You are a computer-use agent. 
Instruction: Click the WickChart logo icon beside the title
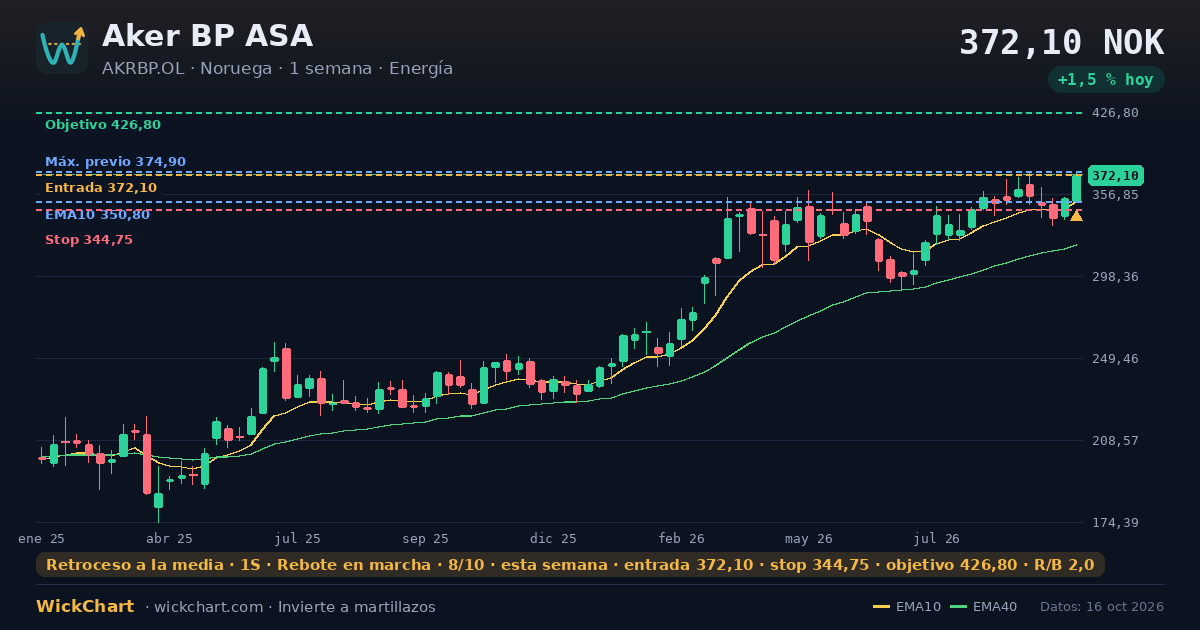[62, 48]
